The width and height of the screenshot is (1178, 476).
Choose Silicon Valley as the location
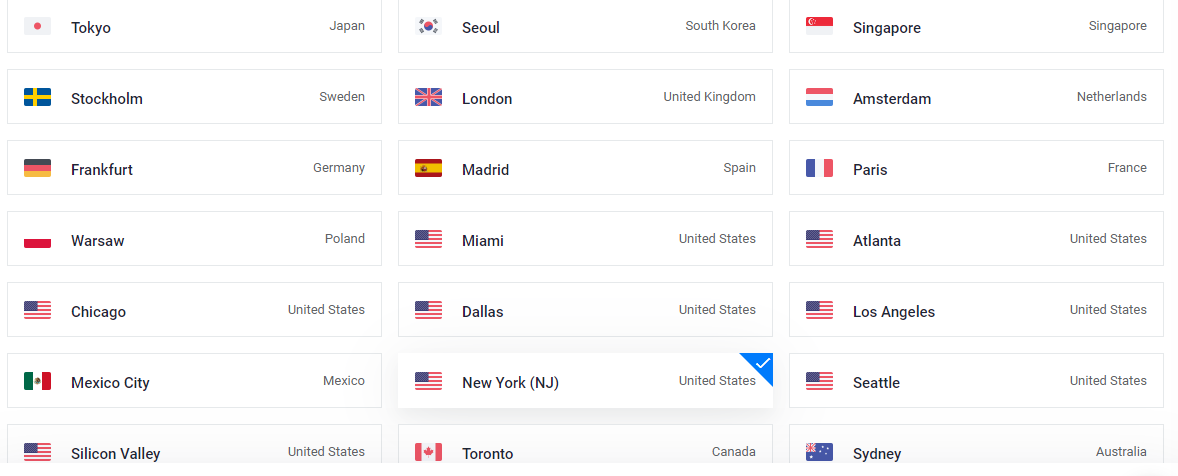tap(194, 452)
